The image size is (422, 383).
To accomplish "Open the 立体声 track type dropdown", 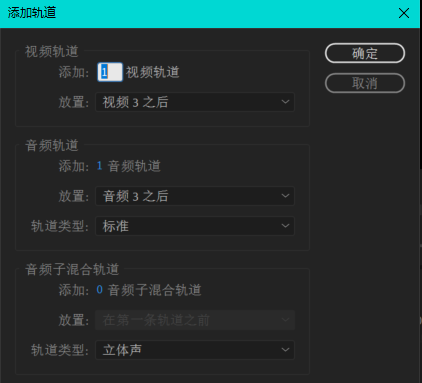I will tap(195, 350).
